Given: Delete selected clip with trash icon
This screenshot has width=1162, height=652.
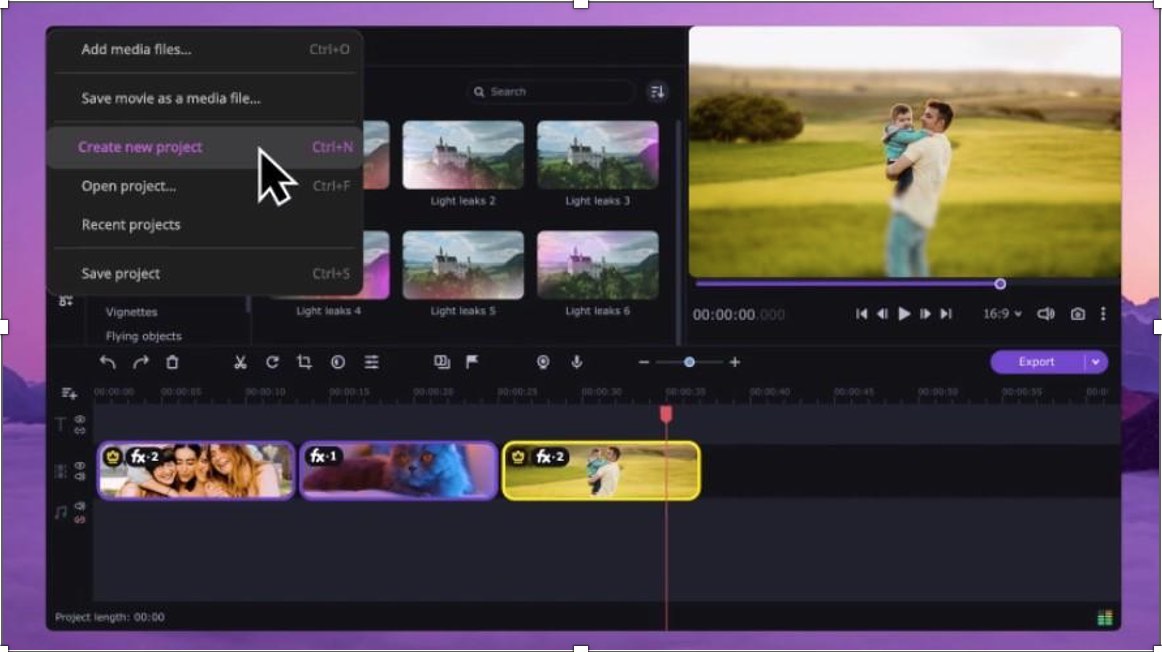Looking at the screenshot, I should (172, 362).
